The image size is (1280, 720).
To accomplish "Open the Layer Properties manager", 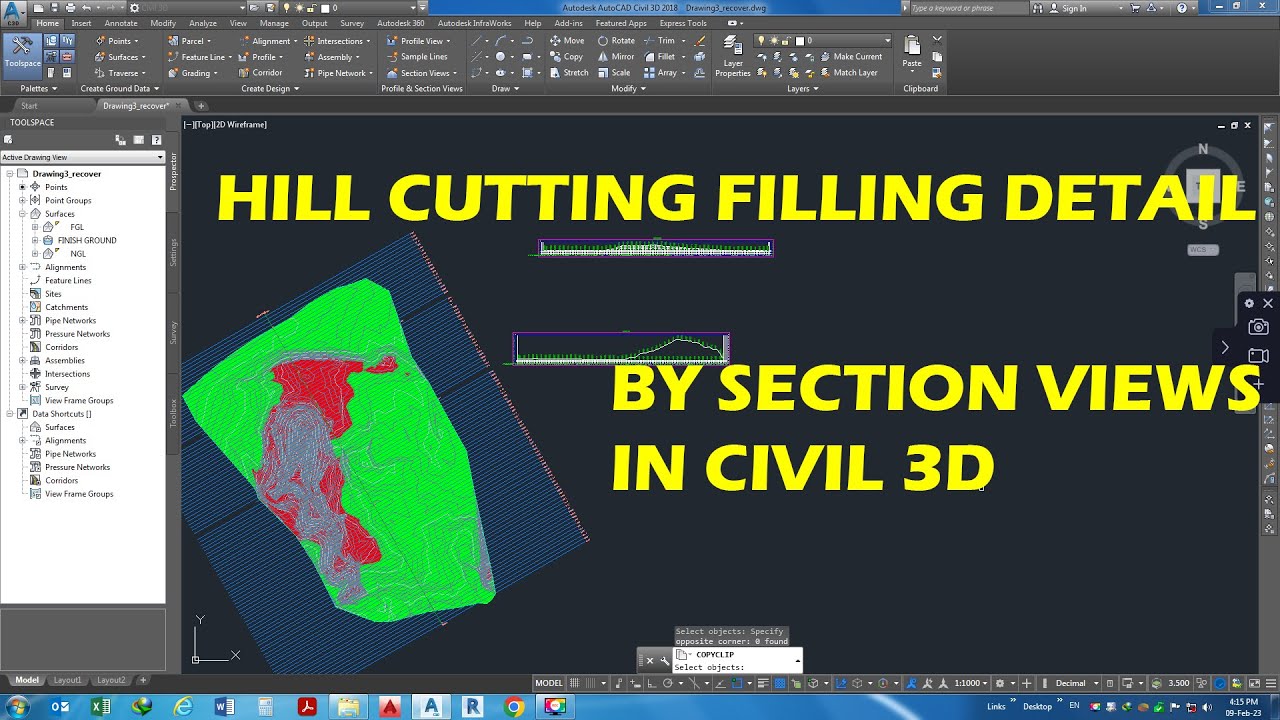I will click(x=733, y=56).
